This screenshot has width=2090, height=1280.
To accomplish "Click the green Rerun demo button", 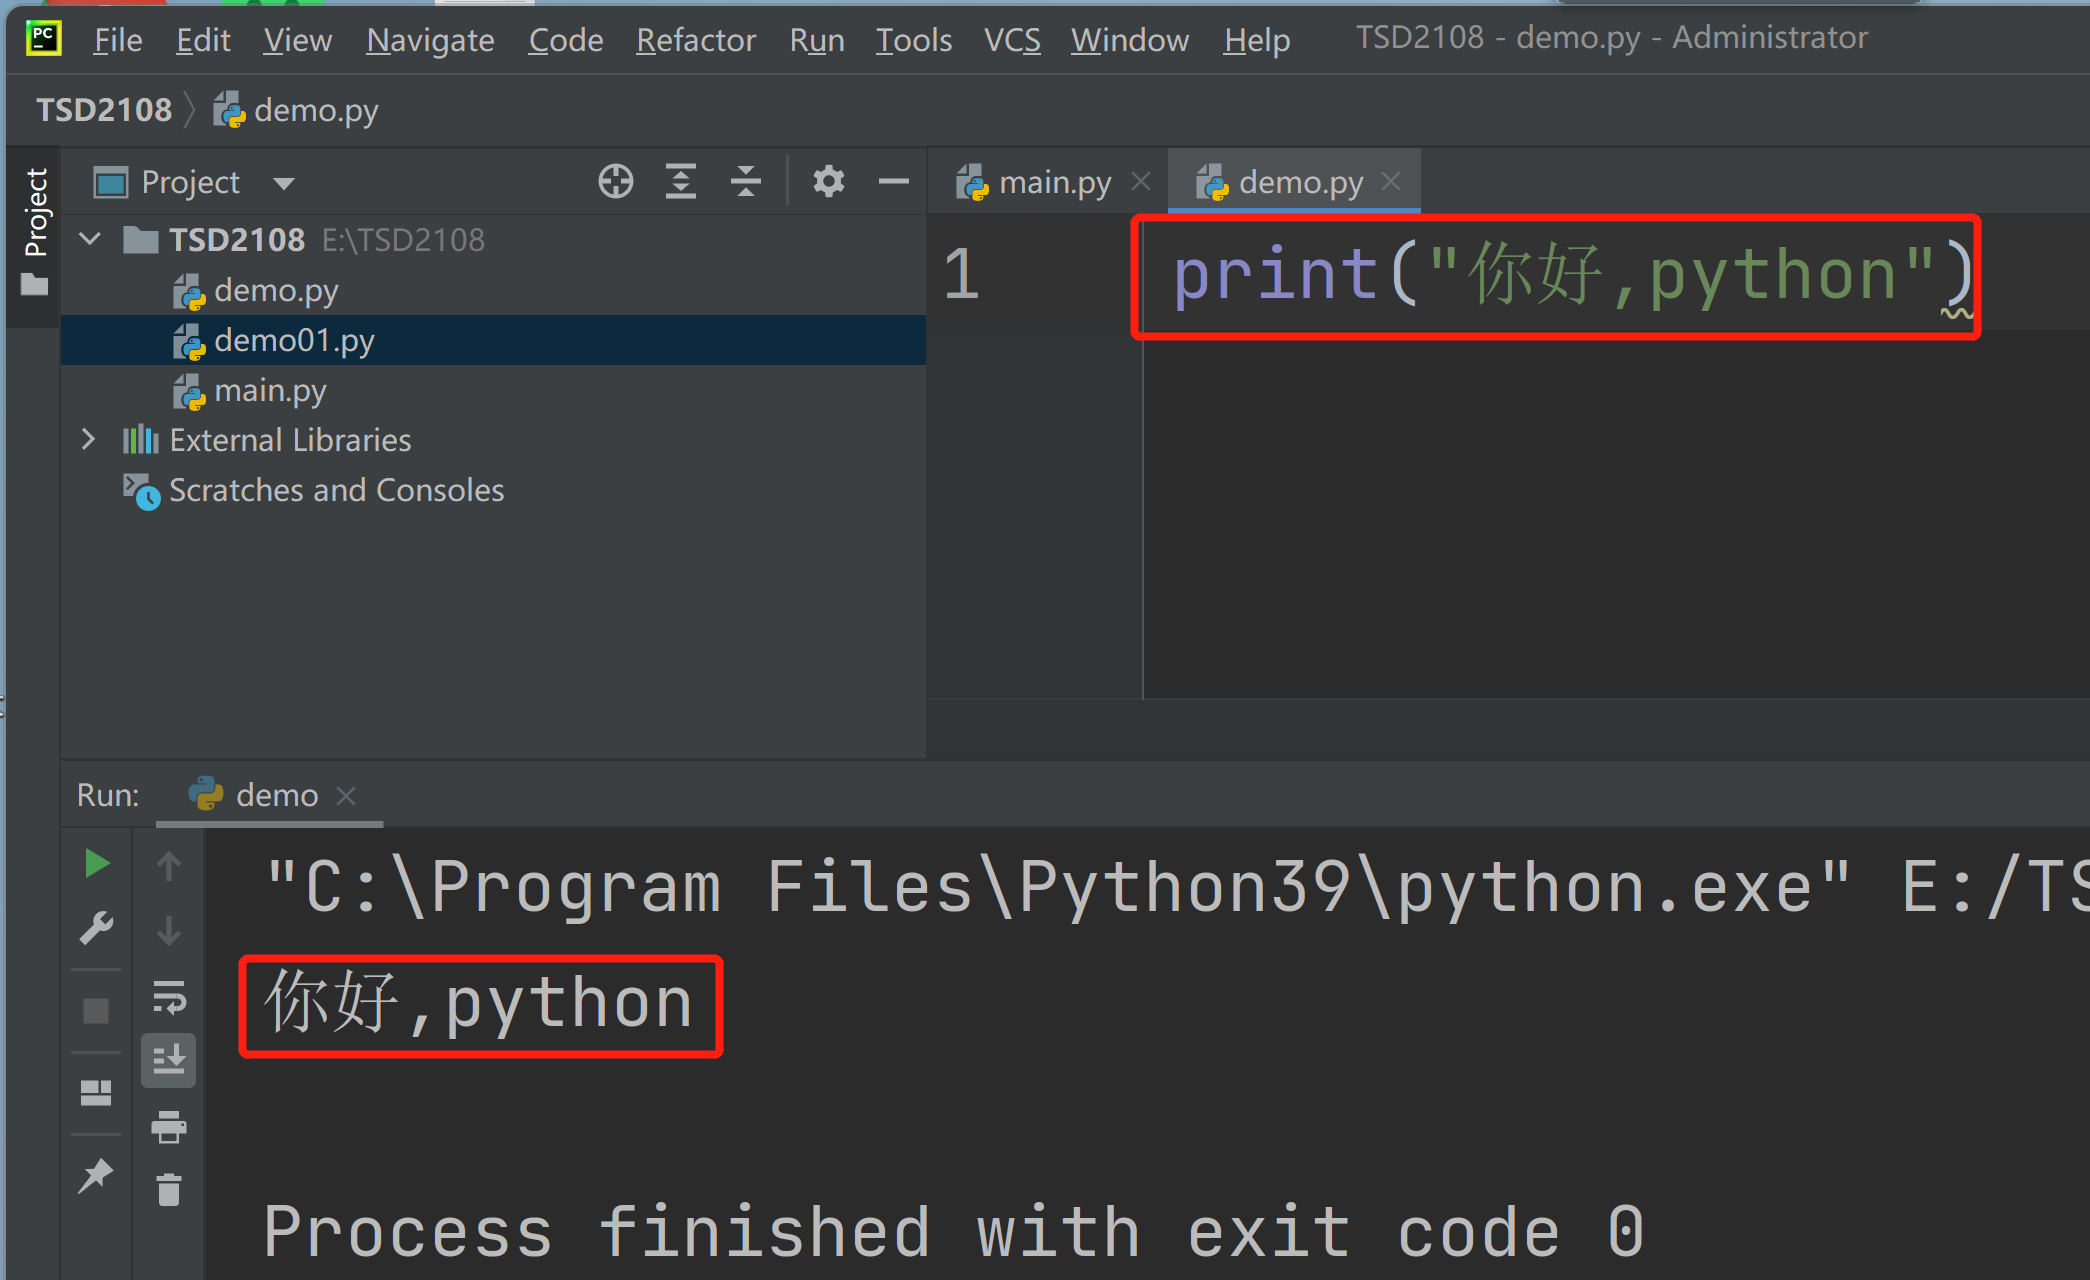I will (x=96, y=864).
